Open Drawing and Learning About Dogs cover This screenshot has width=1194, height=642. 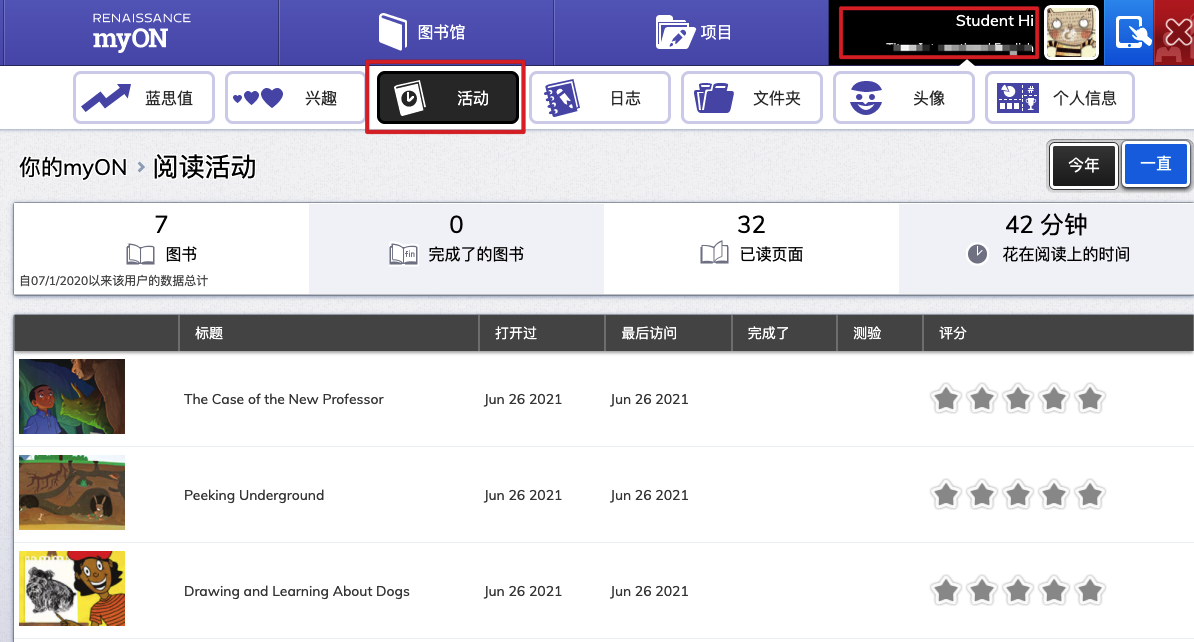[x=72, y=589]
